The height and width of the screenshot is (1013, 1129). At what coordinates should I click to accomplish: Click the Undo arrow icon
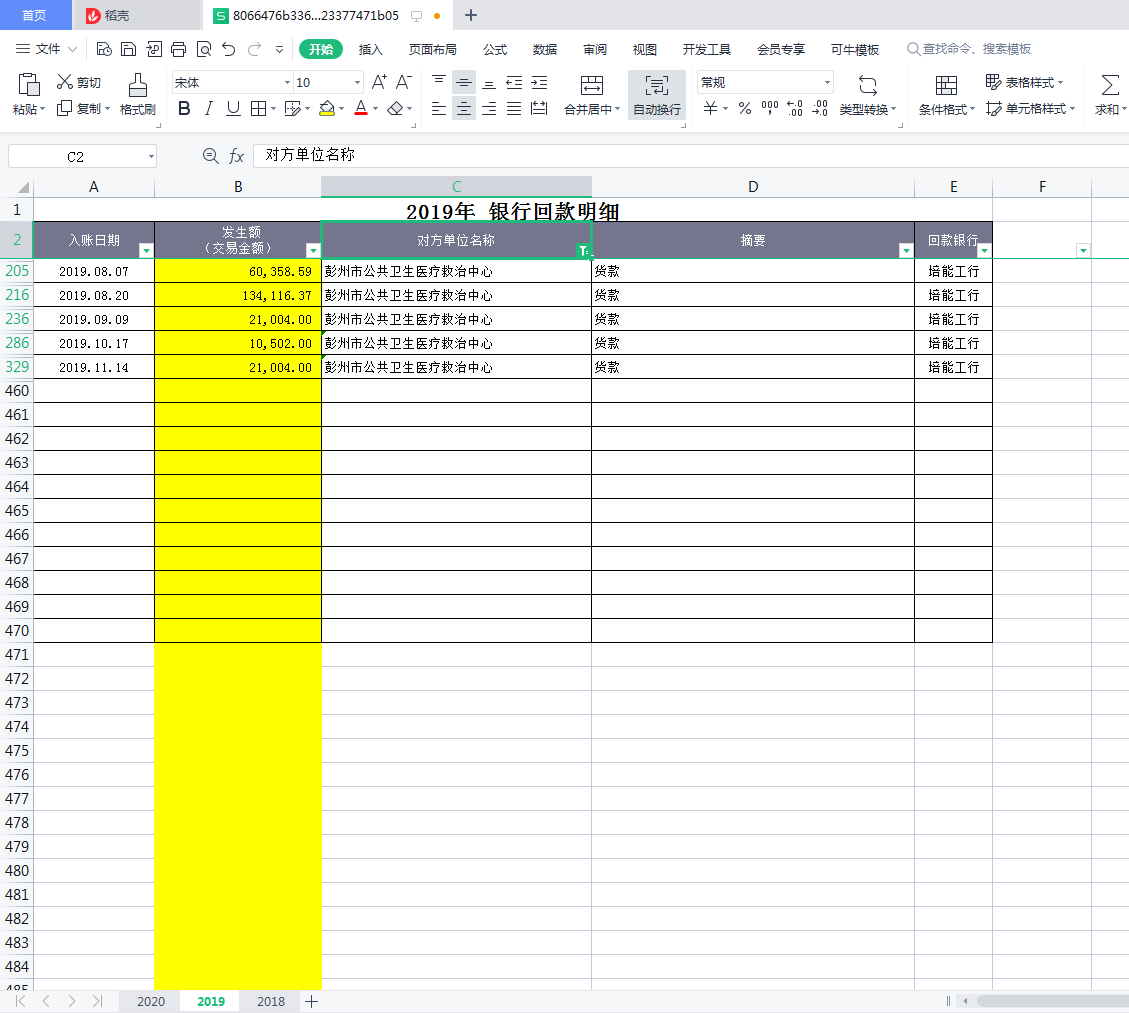pos(229,49)
